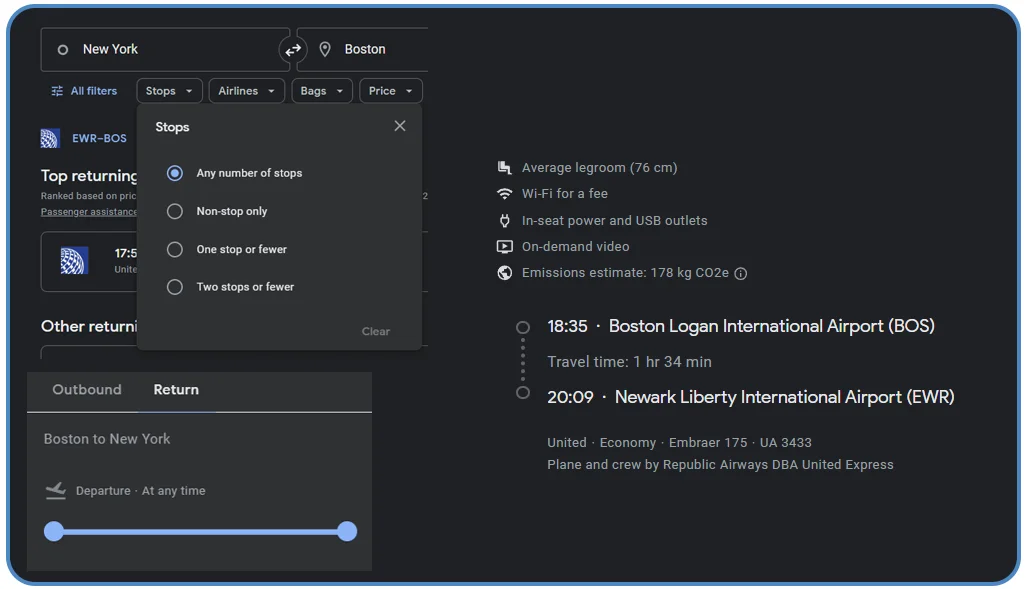Open the Airlines filter dropdown

coord(246,90)
